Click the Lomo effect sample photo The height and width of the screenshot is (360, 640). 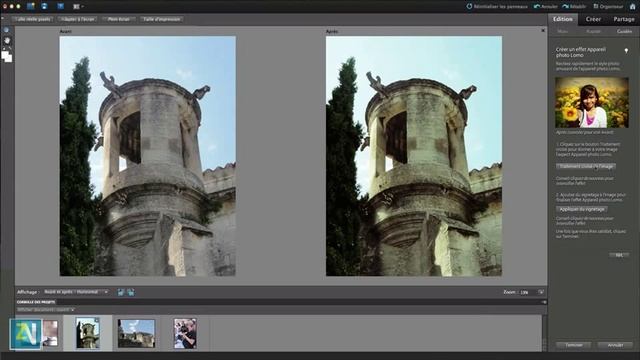[x=591, y=102]
